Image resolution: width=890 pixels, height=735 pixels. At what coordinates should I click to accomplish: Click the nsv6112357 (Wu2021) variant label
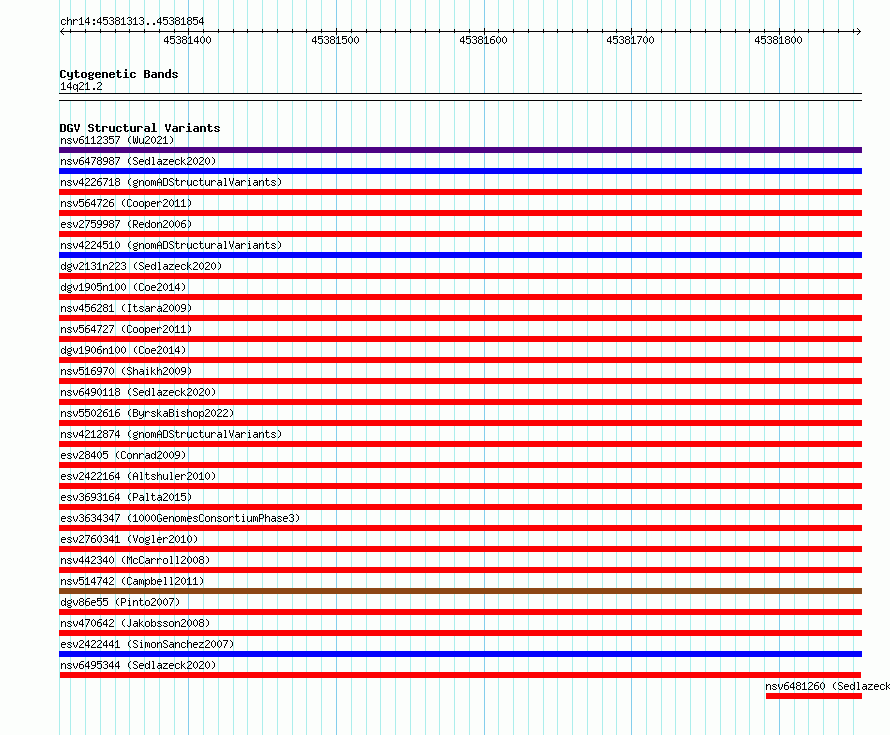click(x=117, y=140)
